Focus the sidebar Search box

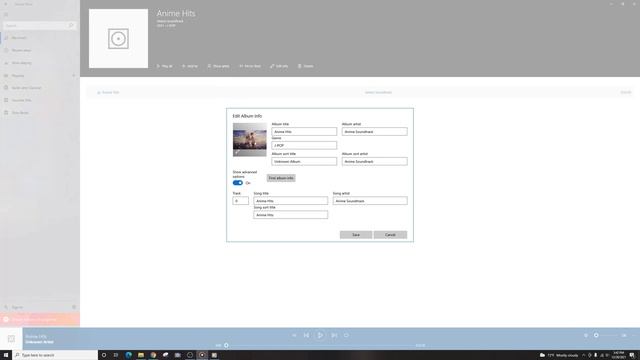[x=39, y=25]
